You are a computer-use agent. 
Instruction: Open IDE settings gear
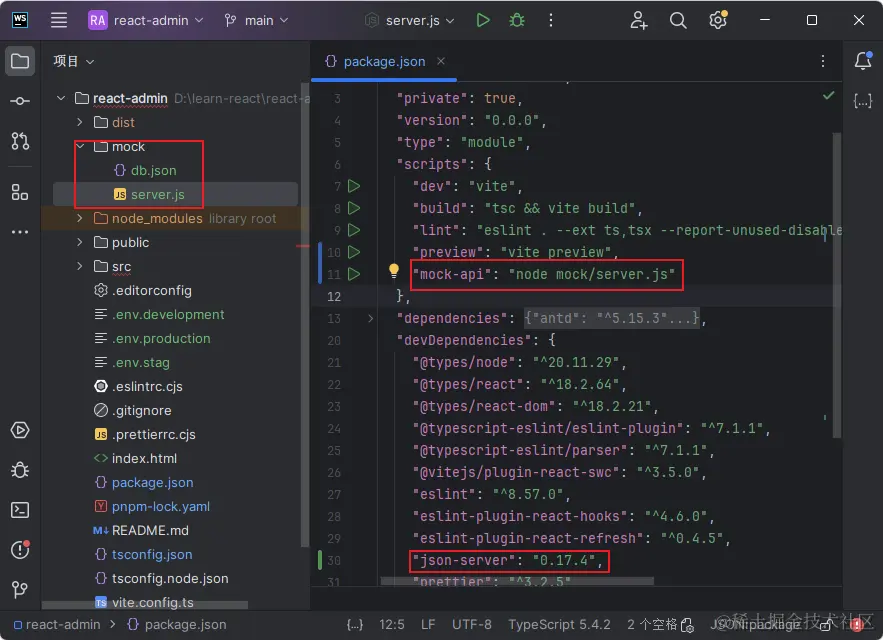(x=717, y=20)
